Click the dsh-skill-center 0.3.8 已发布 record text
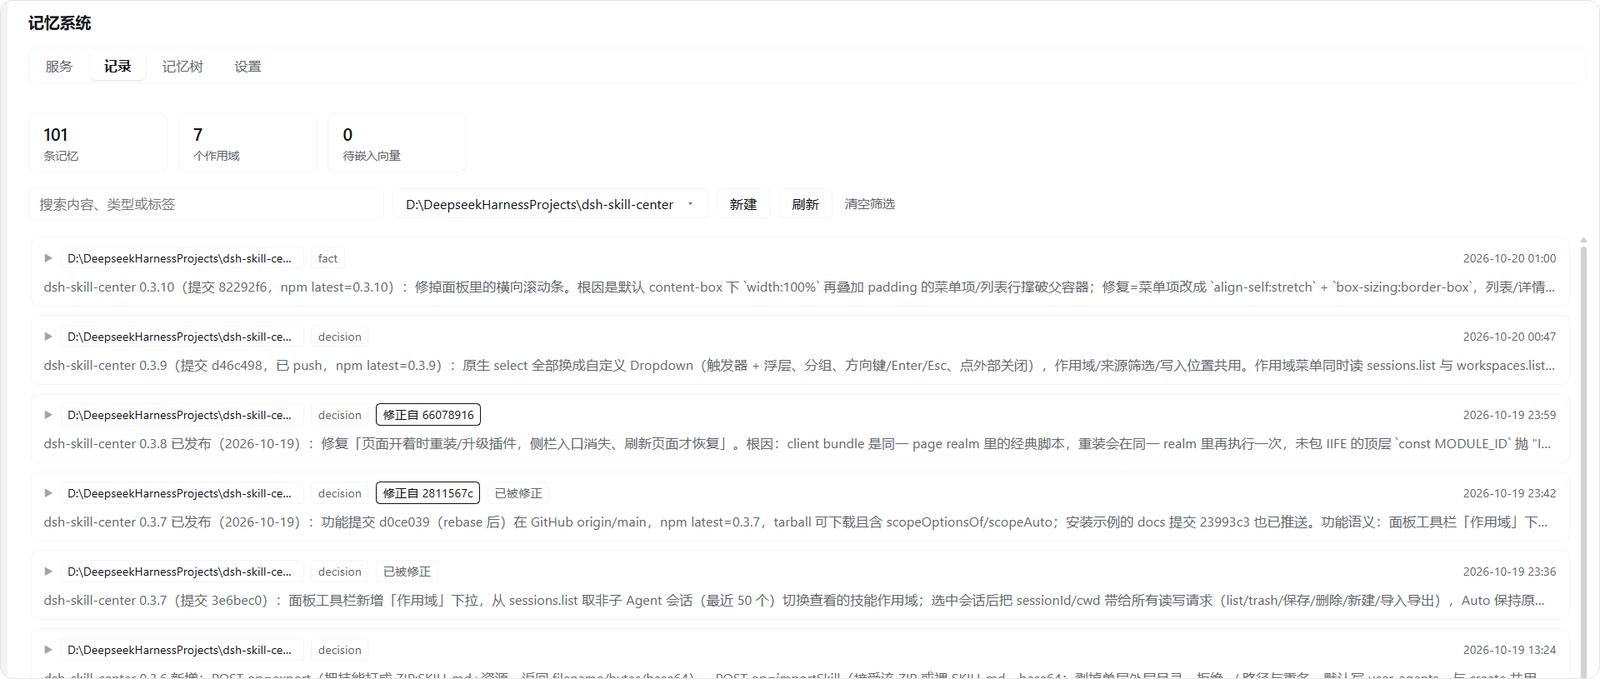 tap(797, 444)
